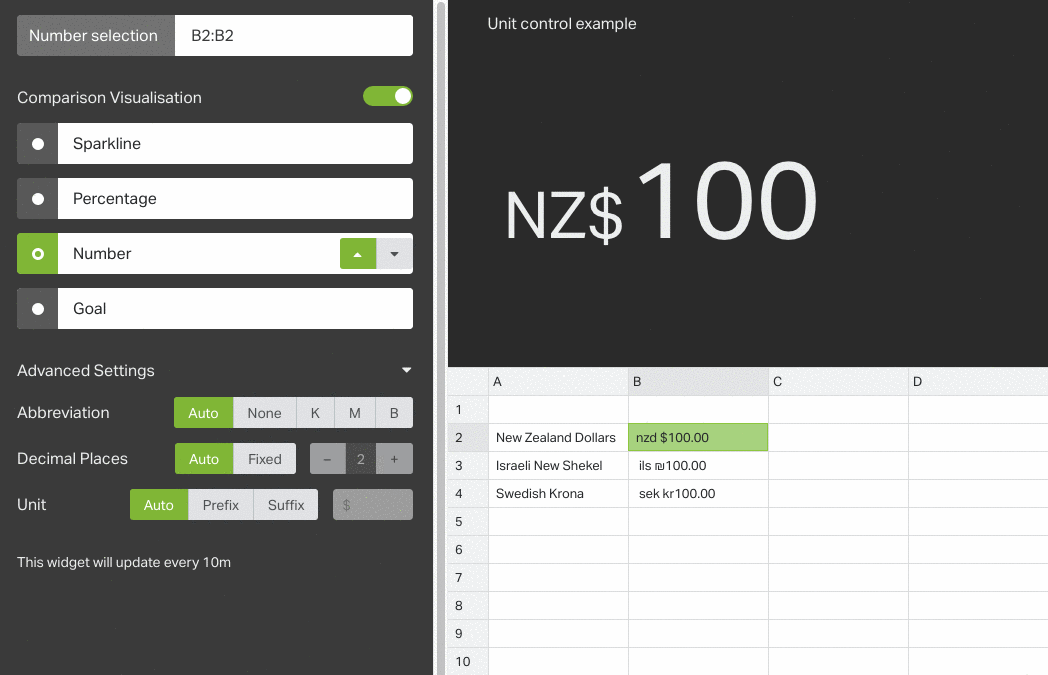Screen dimensions: 1048x675
Task: Toggle the Comparison Visualisation switch off
Action: point(388,96)
